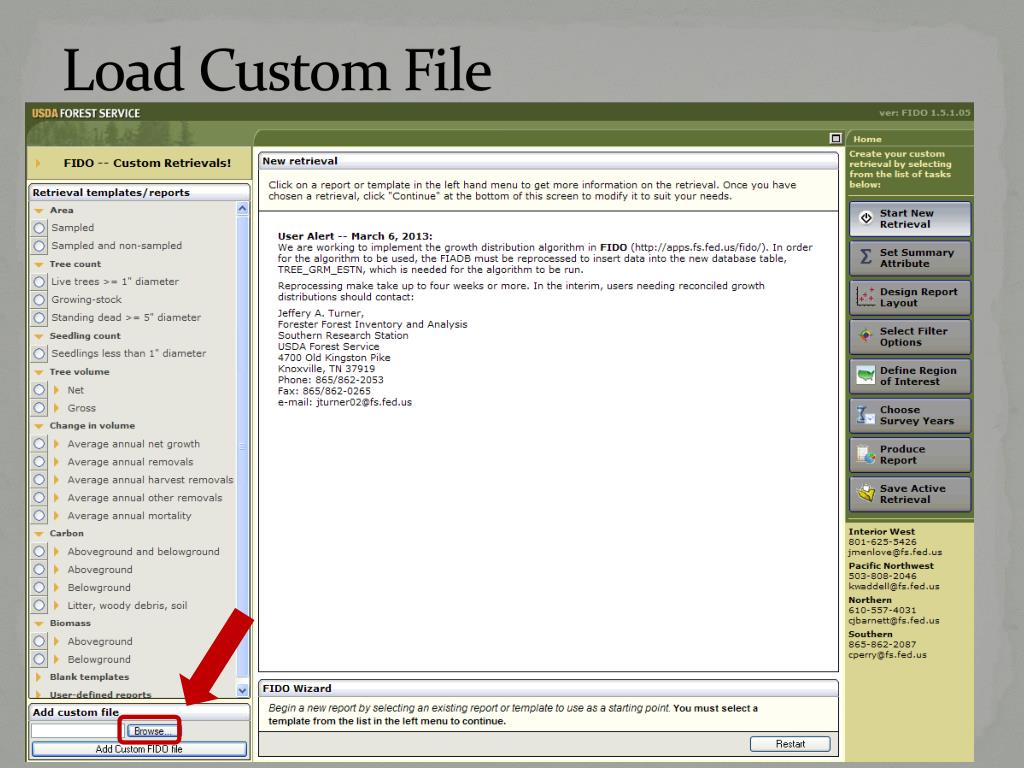Image resolution: width=1024 pixels, height=768 pixels.
Task: Click the Produce Report icon
Action: tap(865, 454)
